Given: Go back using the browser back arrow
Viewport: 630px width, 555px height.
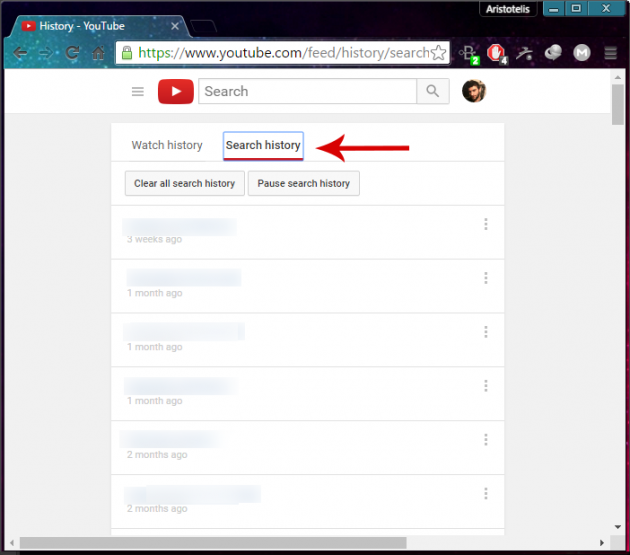Looking at the screenshot, I should click(x=20, y=53).
